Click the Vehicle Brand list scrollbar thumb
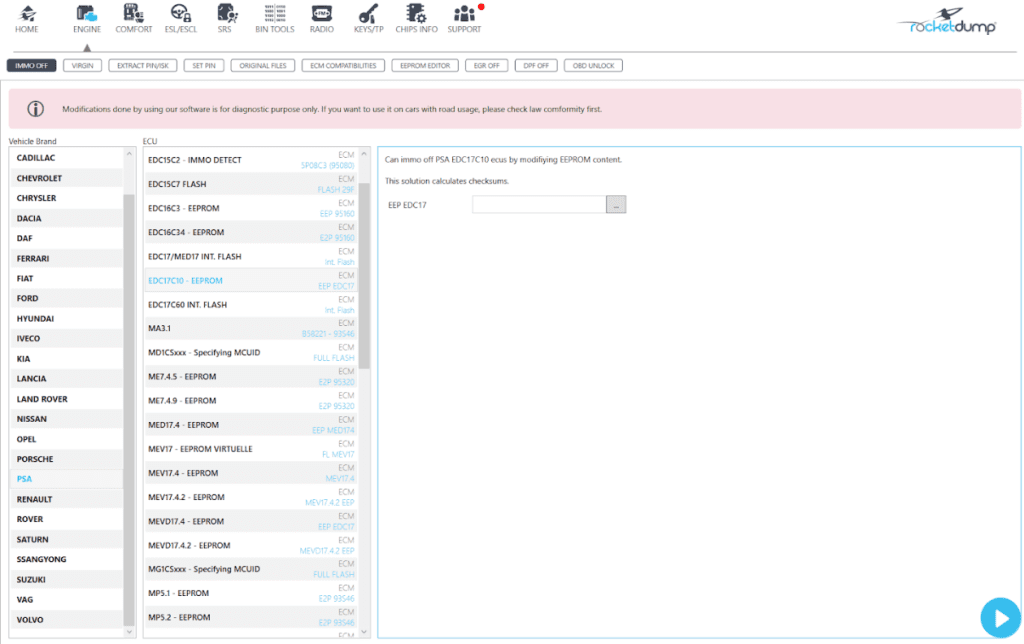The width and height of the screenshot is (1024, 644). click(129, 410)
